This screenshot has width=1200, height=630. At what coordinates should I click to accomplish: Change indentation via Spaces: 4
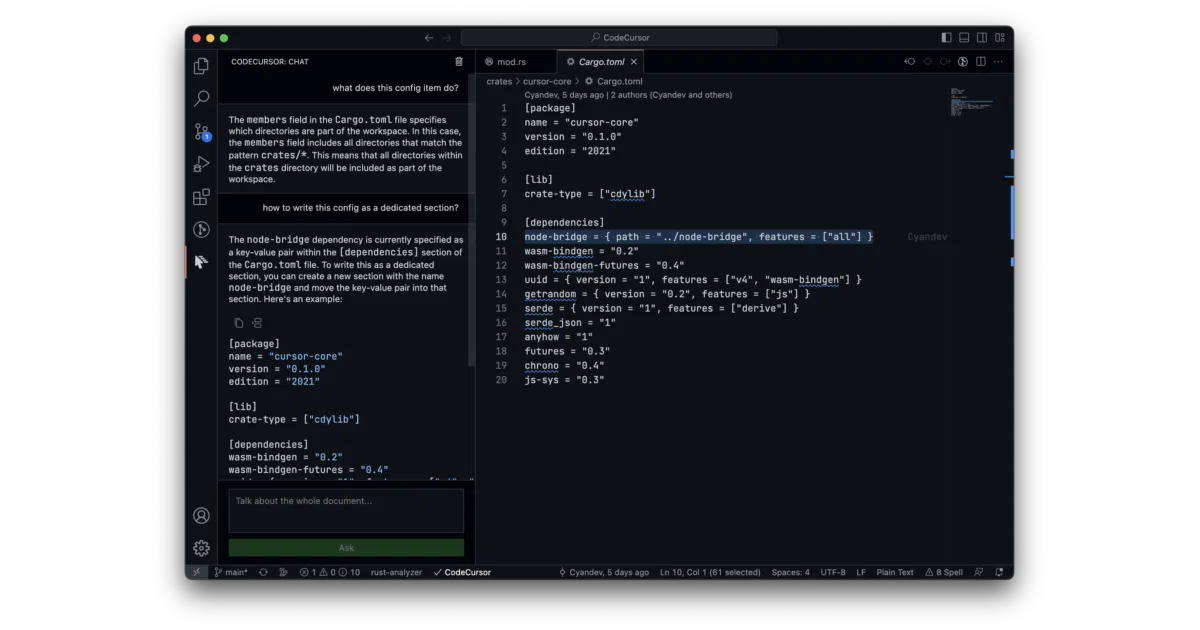pos(791,573)
